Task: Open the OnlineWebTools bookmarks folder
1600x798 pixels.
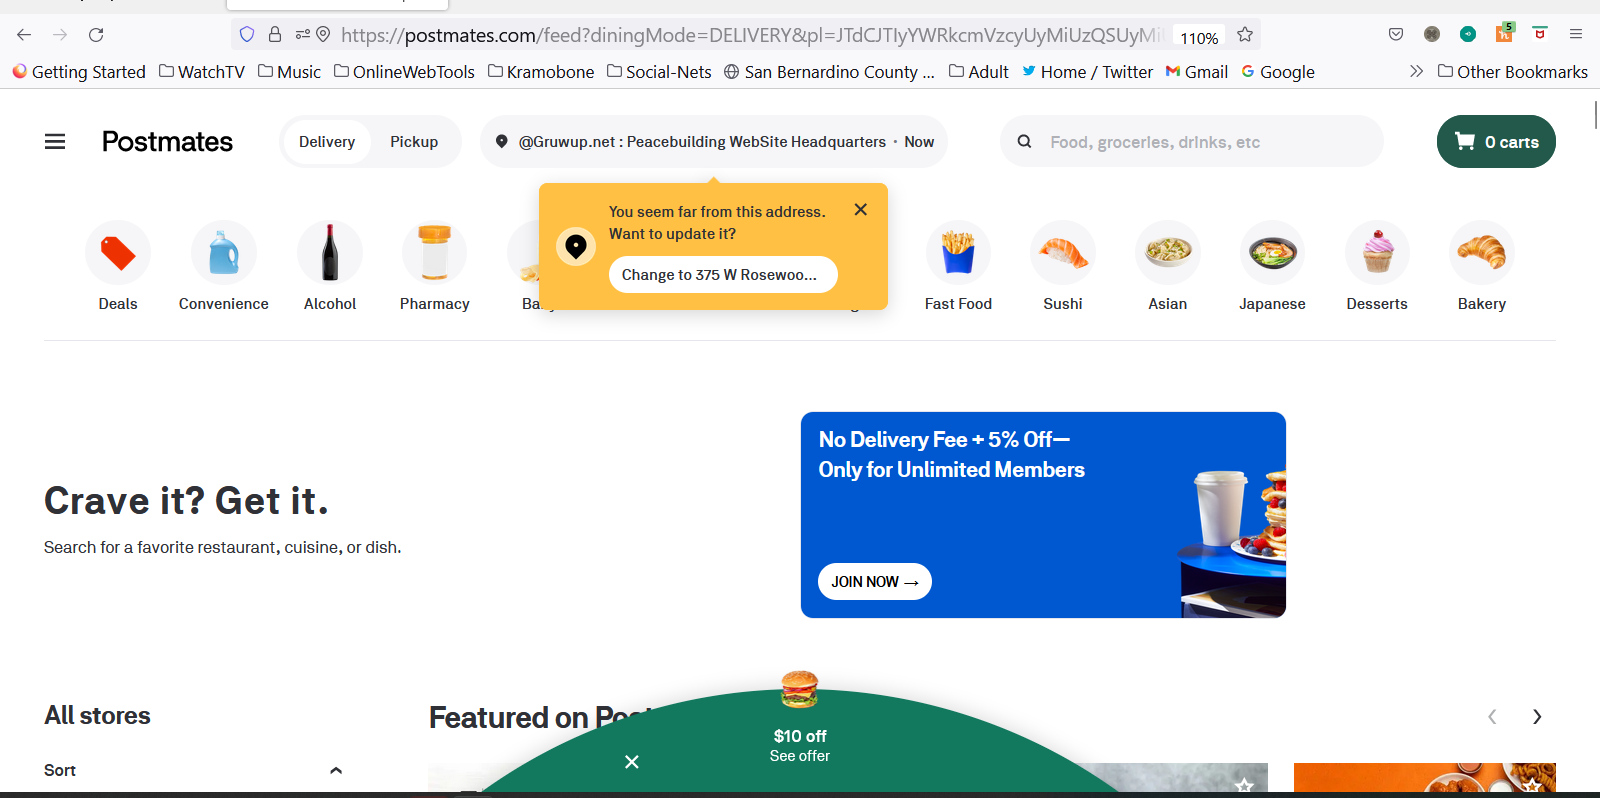Action: coord(404,72)
